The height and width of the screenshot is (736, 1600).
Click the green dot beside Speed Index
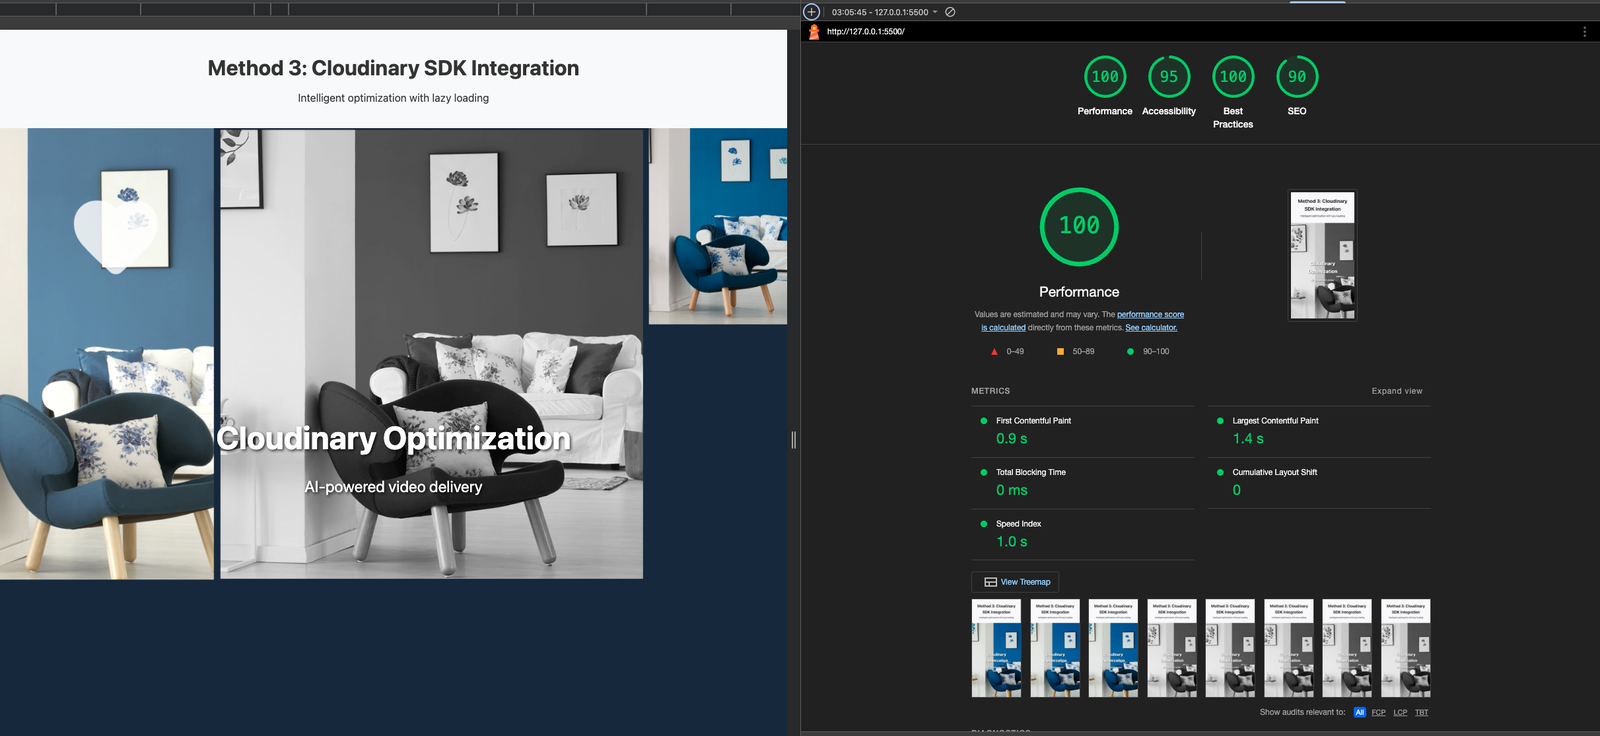pyautogui.click(x=984, y=524)
